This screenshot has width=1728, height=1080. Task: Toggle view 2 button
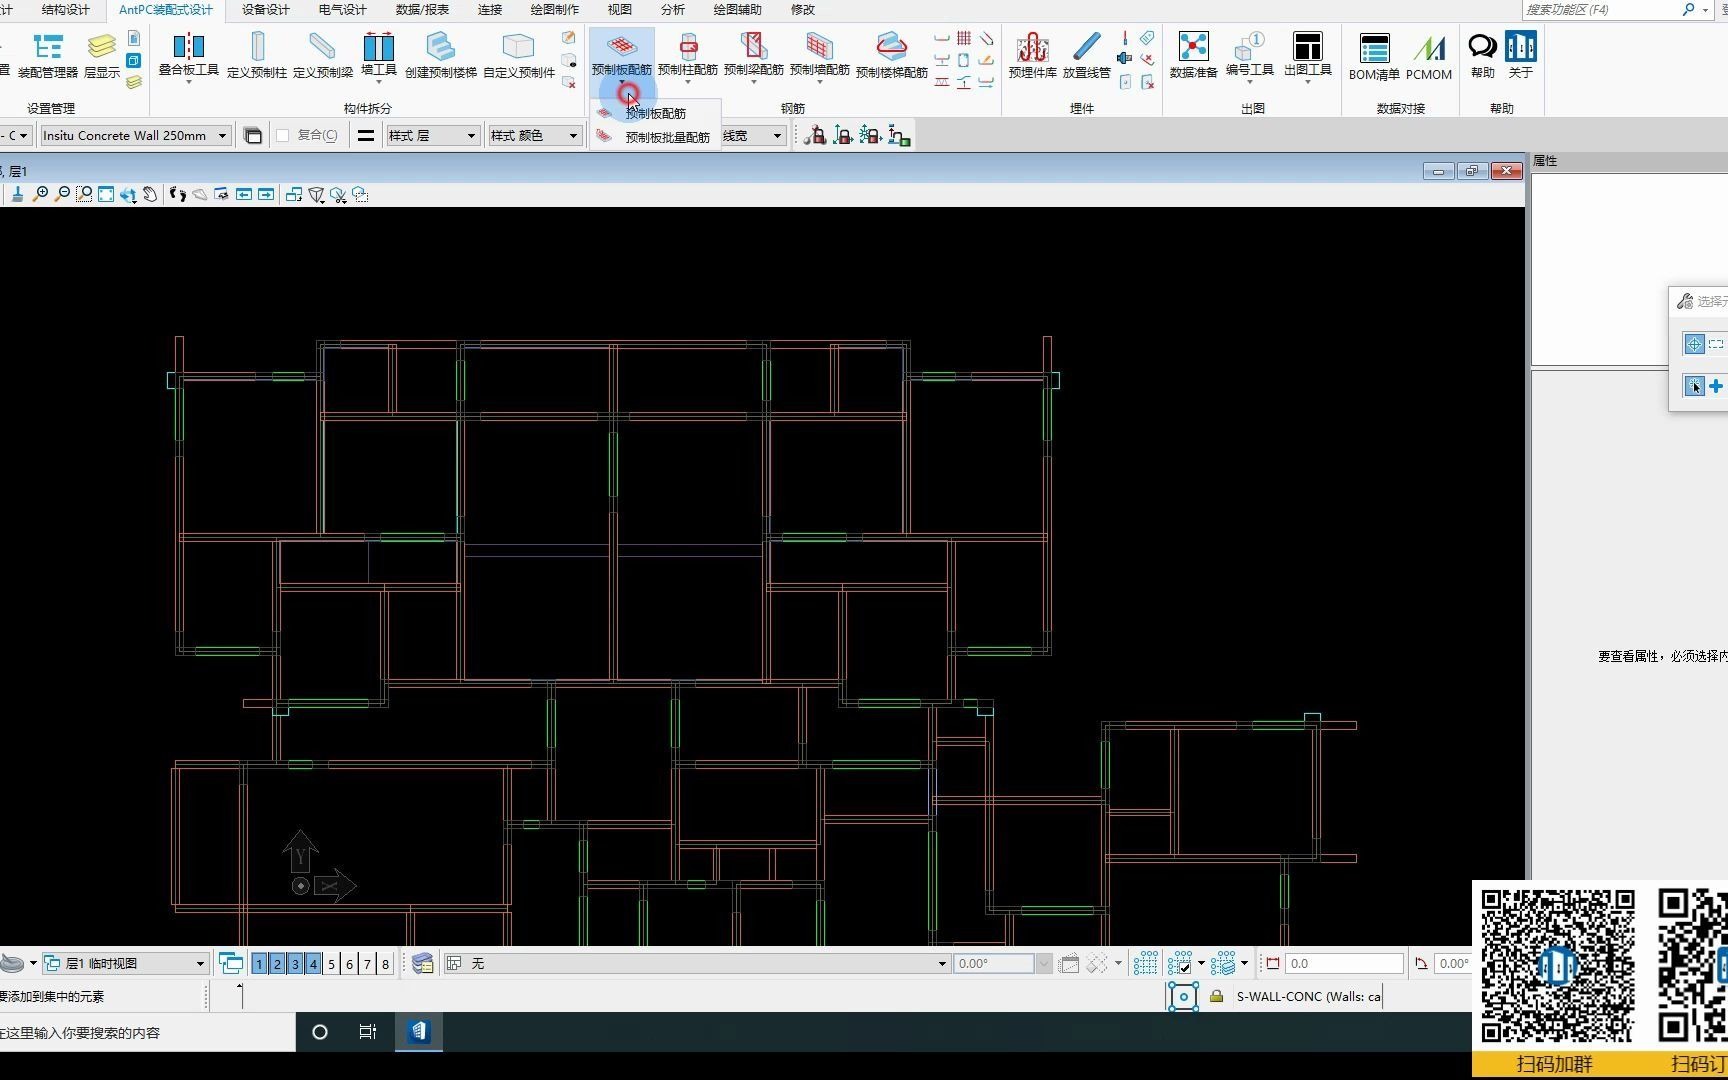pos(277,963)
